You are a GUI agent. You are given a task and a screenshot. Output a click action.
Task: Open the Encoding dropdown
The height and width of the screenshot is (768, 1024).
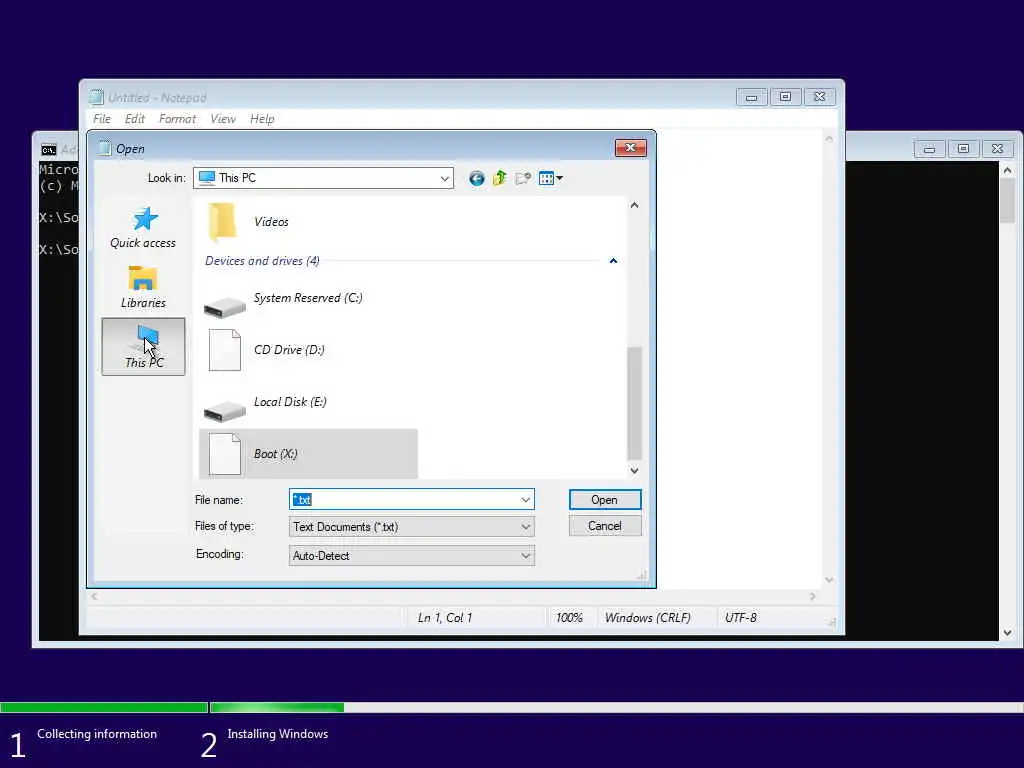412,556
